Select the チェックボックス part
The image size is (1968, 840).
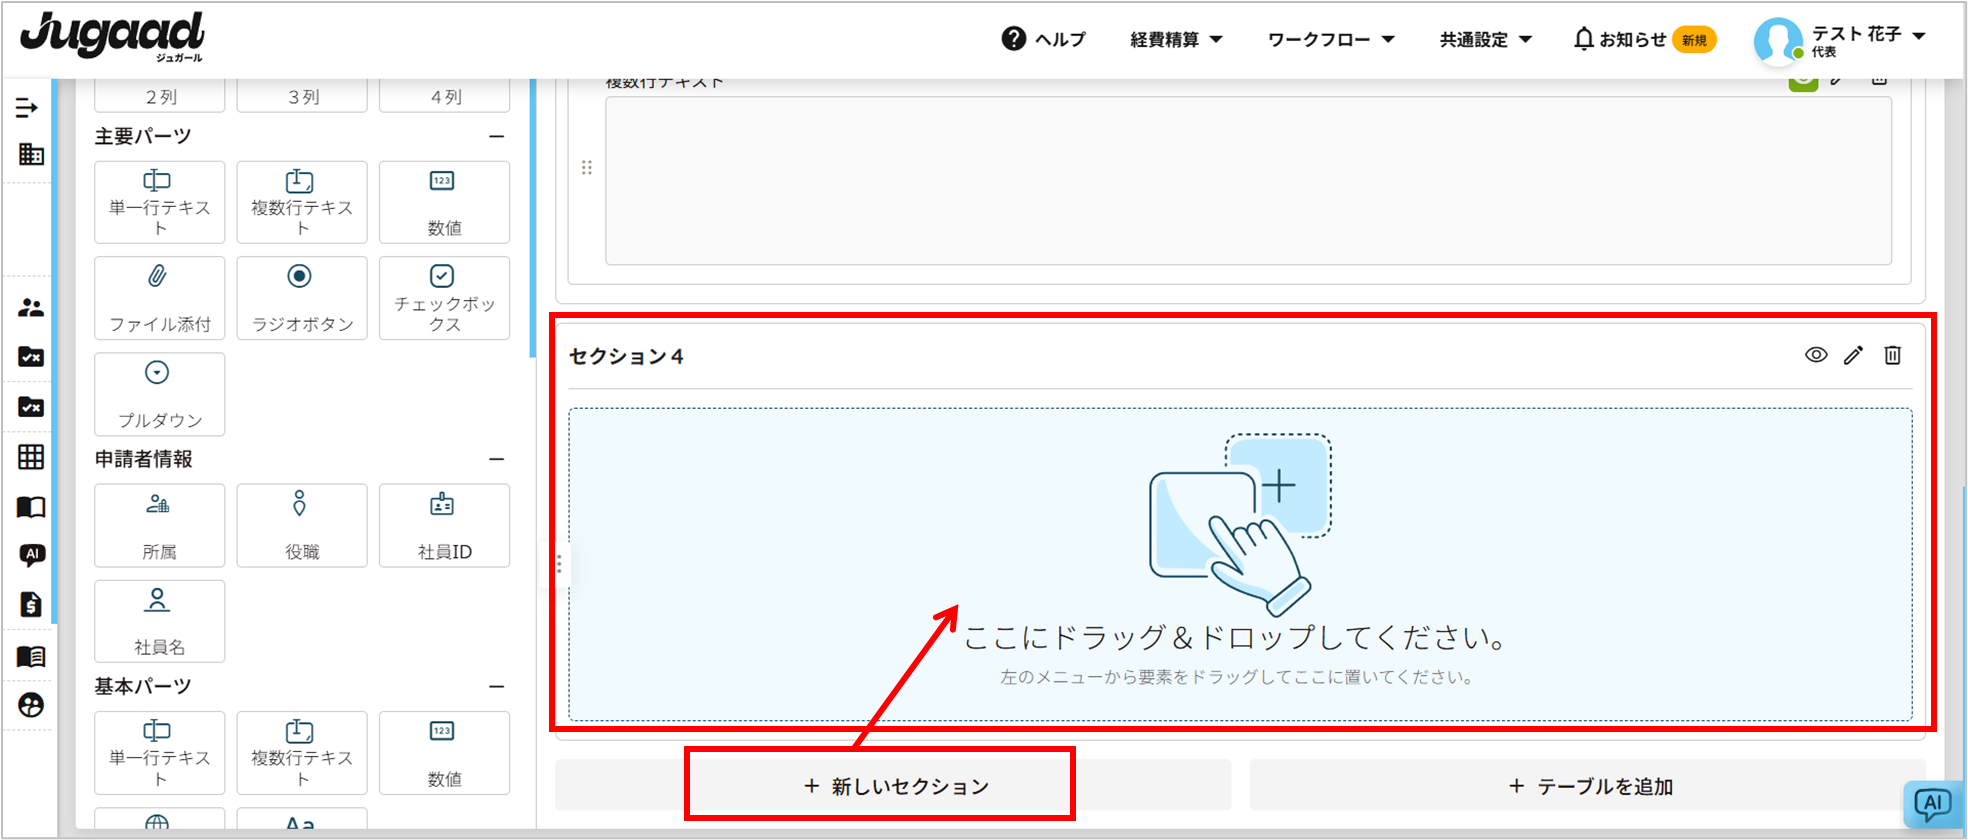(x=444, y=298)
